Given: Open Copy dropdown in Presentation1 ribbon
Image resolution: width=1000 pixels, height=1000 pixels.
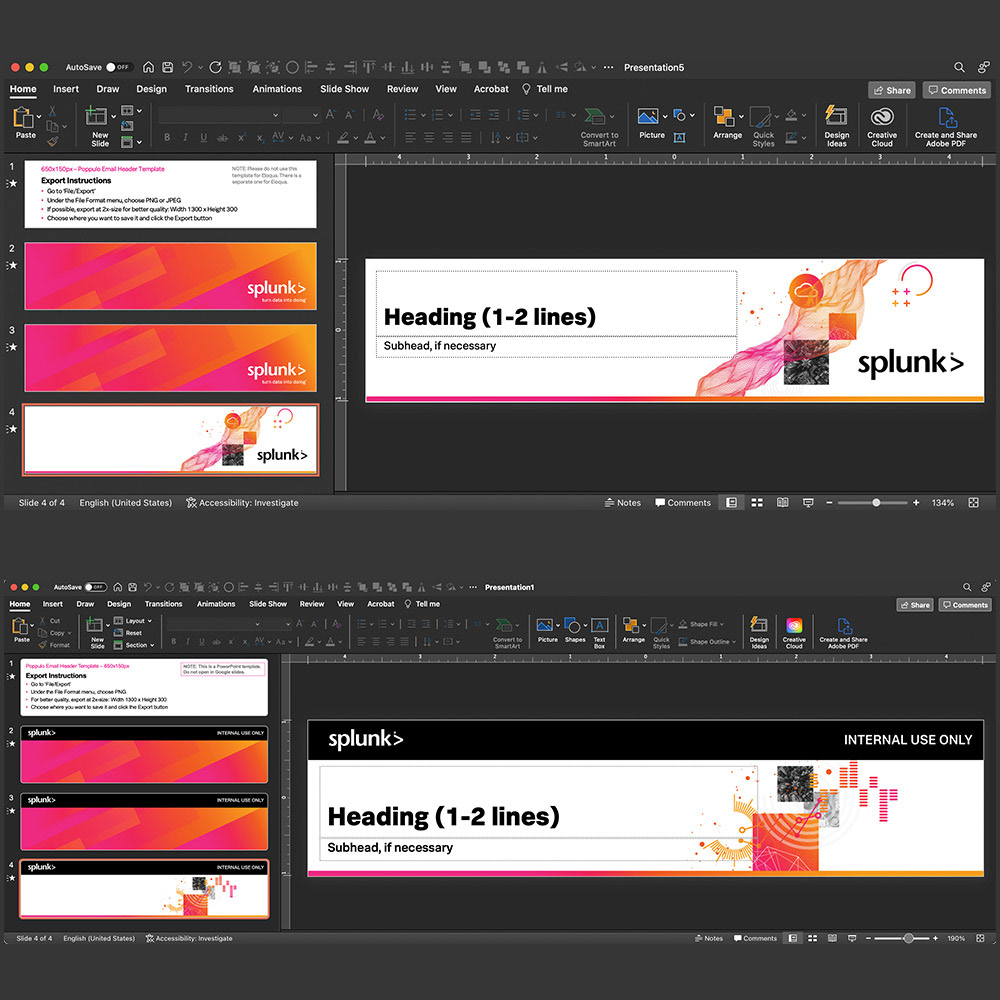Looking at the screenshot, I should (55, 633).
